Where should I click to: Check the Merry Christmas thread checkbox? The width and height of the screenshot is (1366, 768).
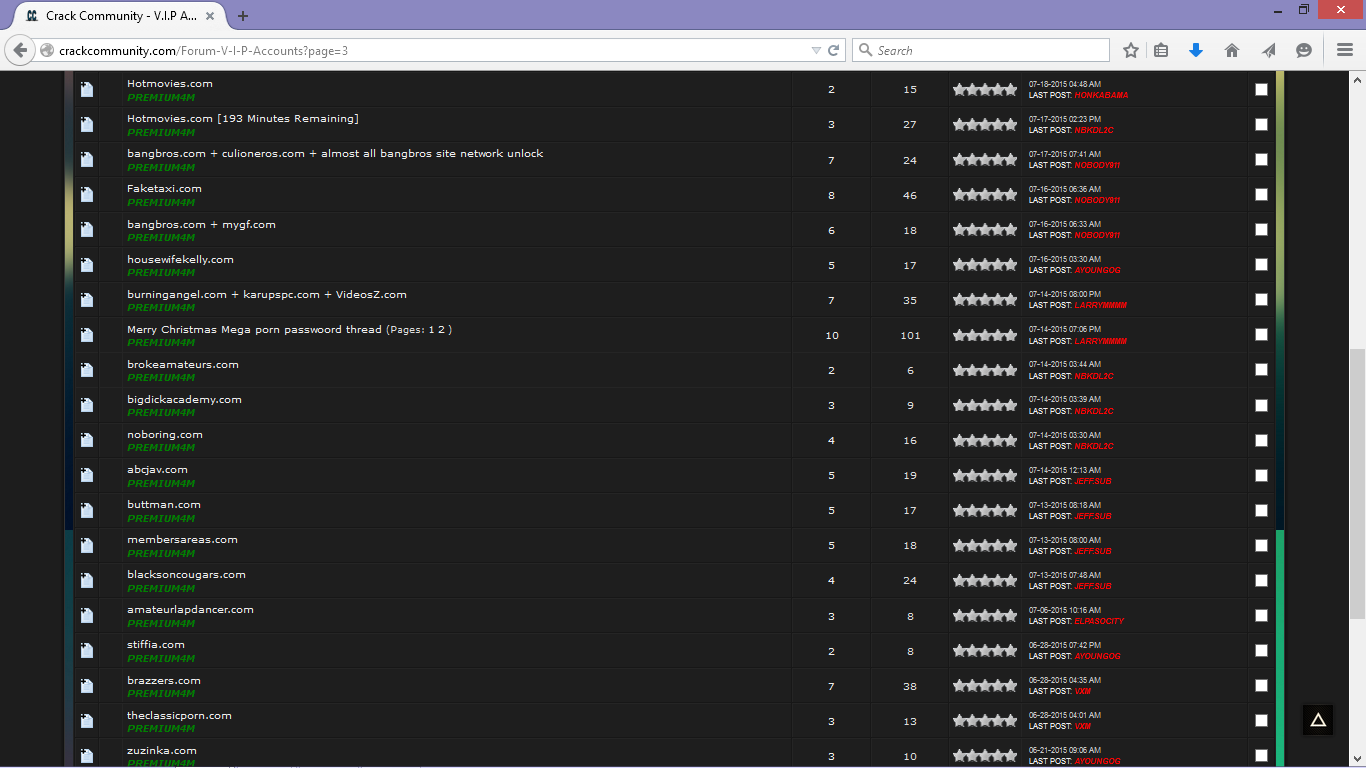pyautogui.click(x=1261, y=335)
